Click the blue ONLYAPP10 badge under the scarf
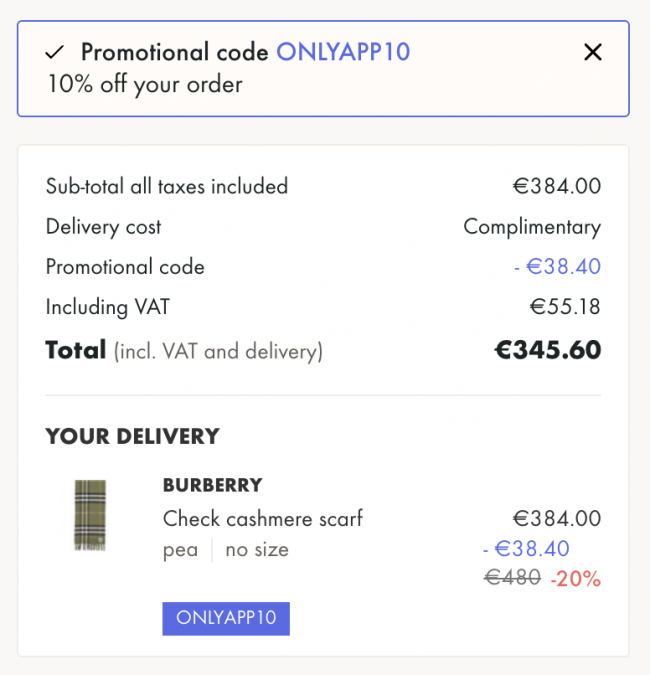 point(226,618)
